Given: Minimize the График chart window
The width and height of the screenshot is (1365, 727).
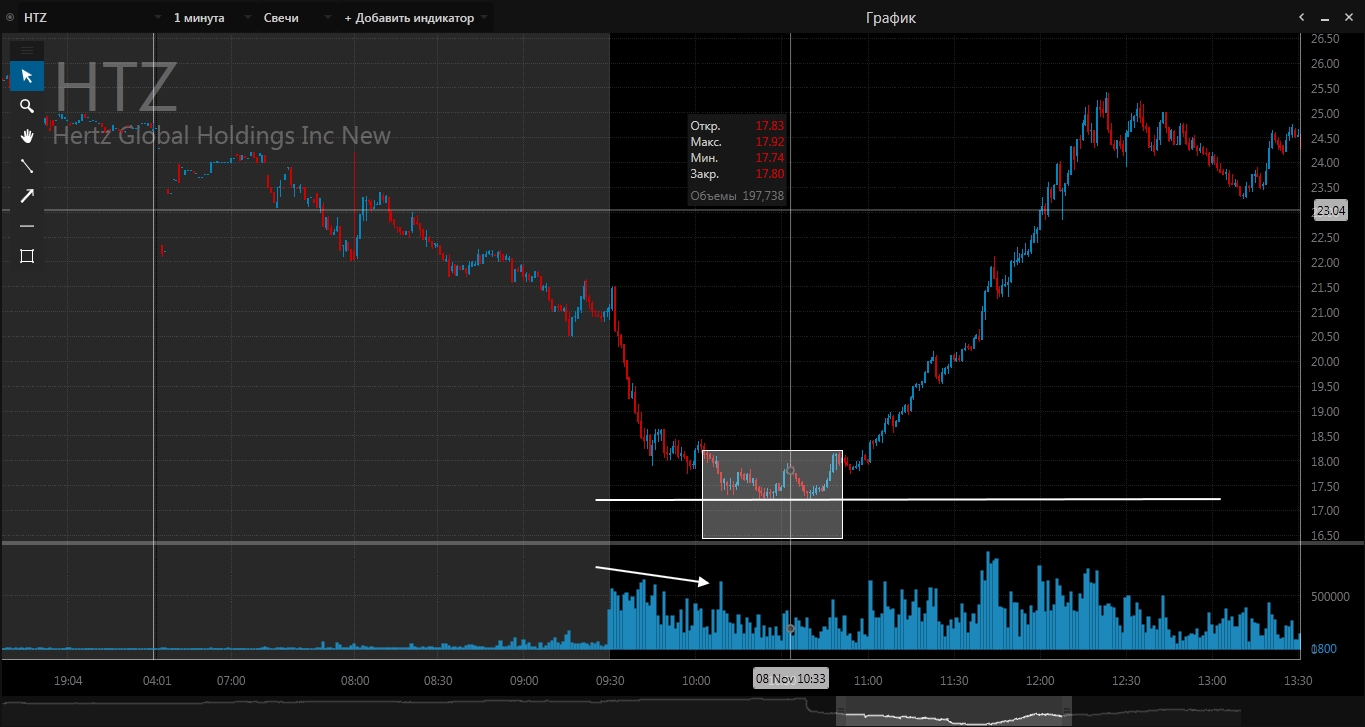Looking at the screenshot, I should 1325,18.
